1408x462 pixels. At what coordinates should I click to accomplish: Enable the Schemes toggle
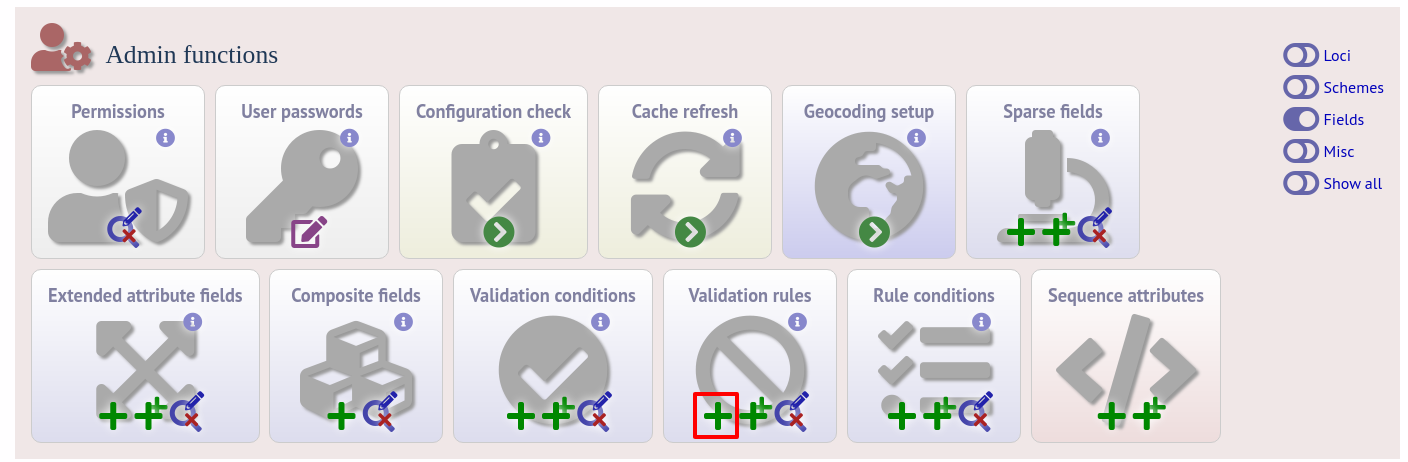pos(1301,87)
